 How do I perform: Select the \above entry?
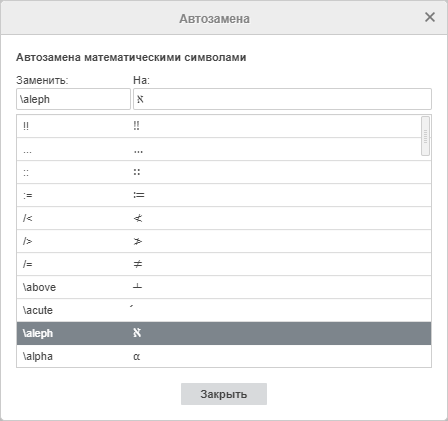224,287
